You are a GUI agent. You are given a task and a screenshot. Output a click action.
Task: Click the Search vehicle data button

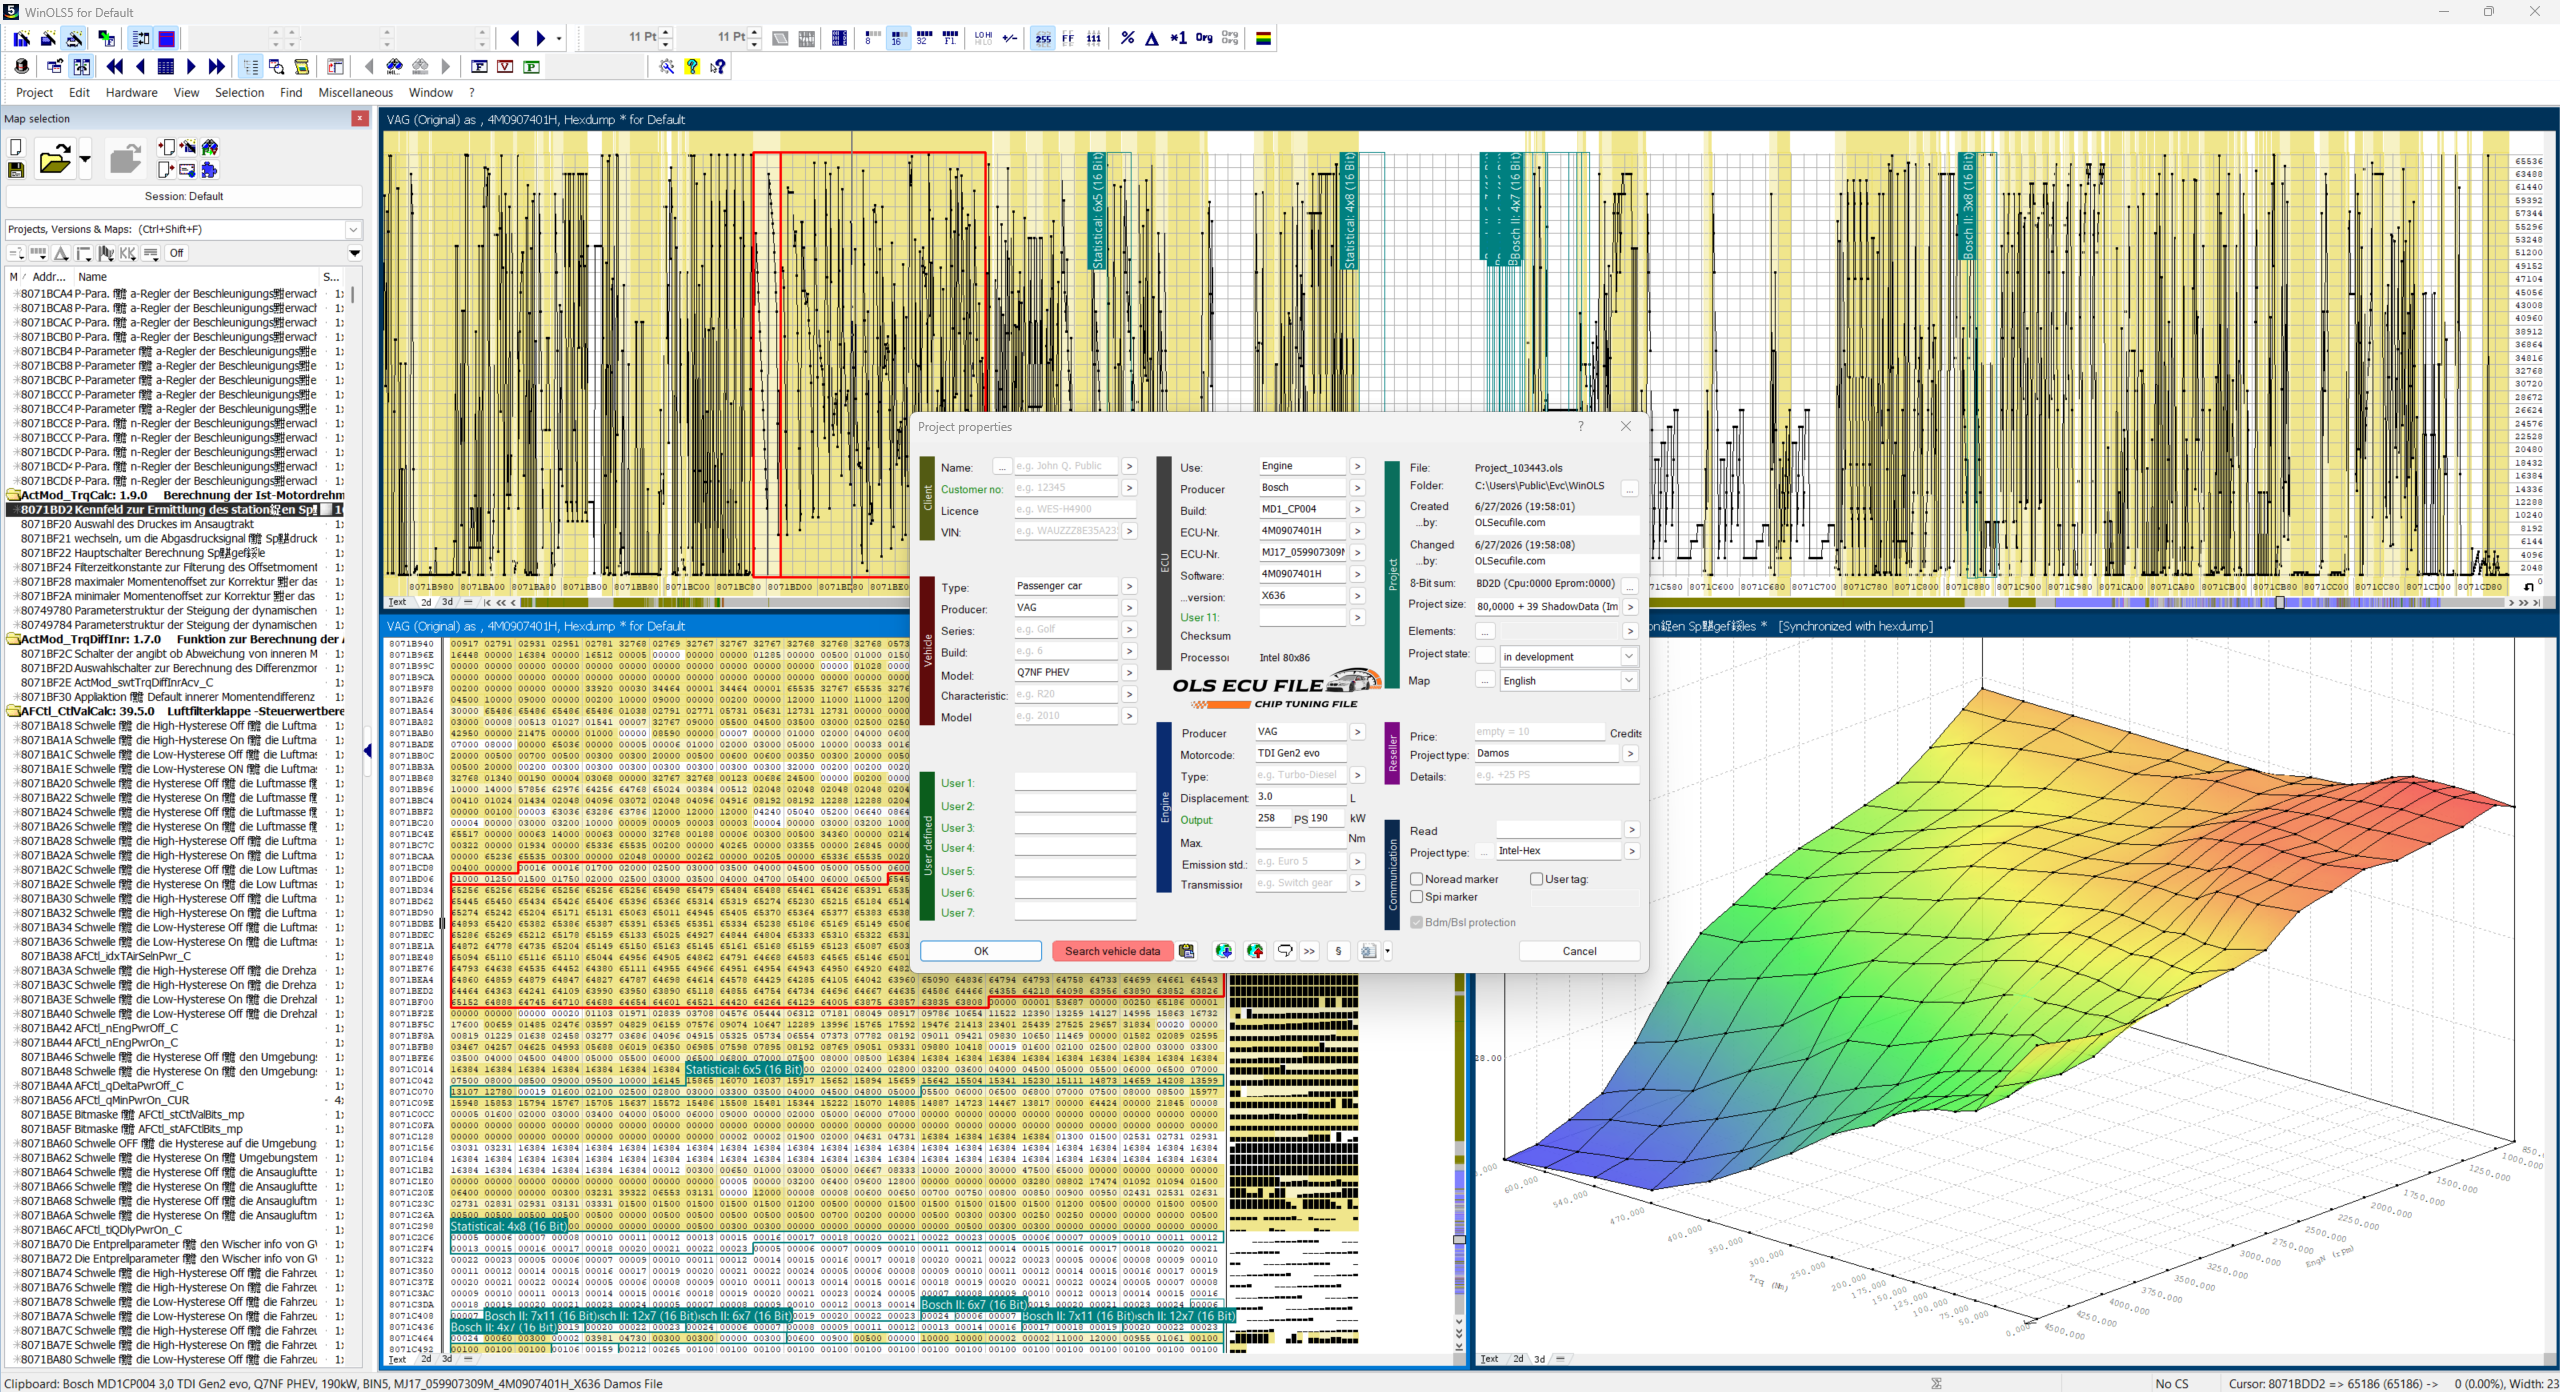[x=1112, y=951]
